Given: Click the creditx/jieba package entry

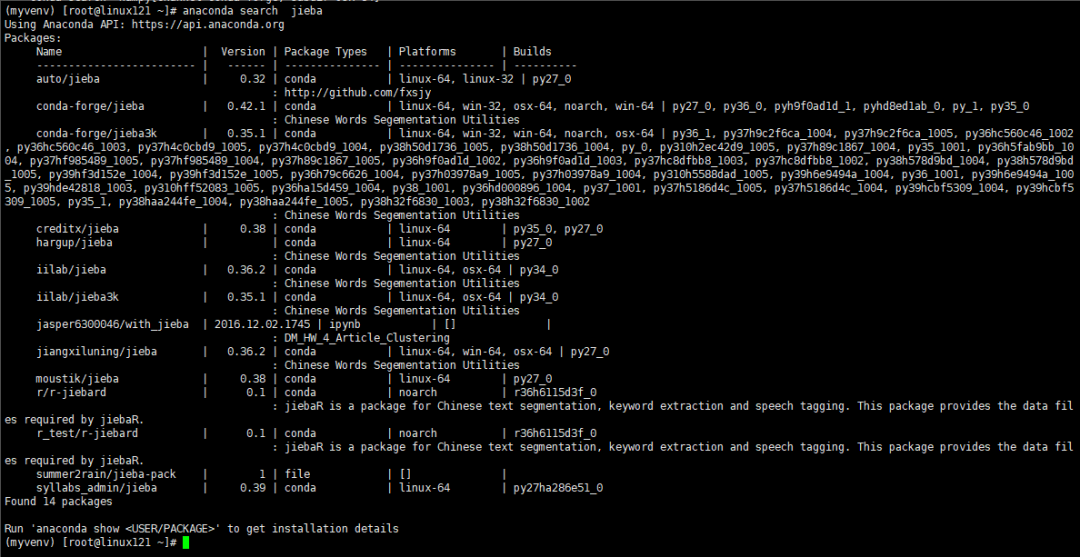Looking at the screenshot, I should tap(77, 229).
